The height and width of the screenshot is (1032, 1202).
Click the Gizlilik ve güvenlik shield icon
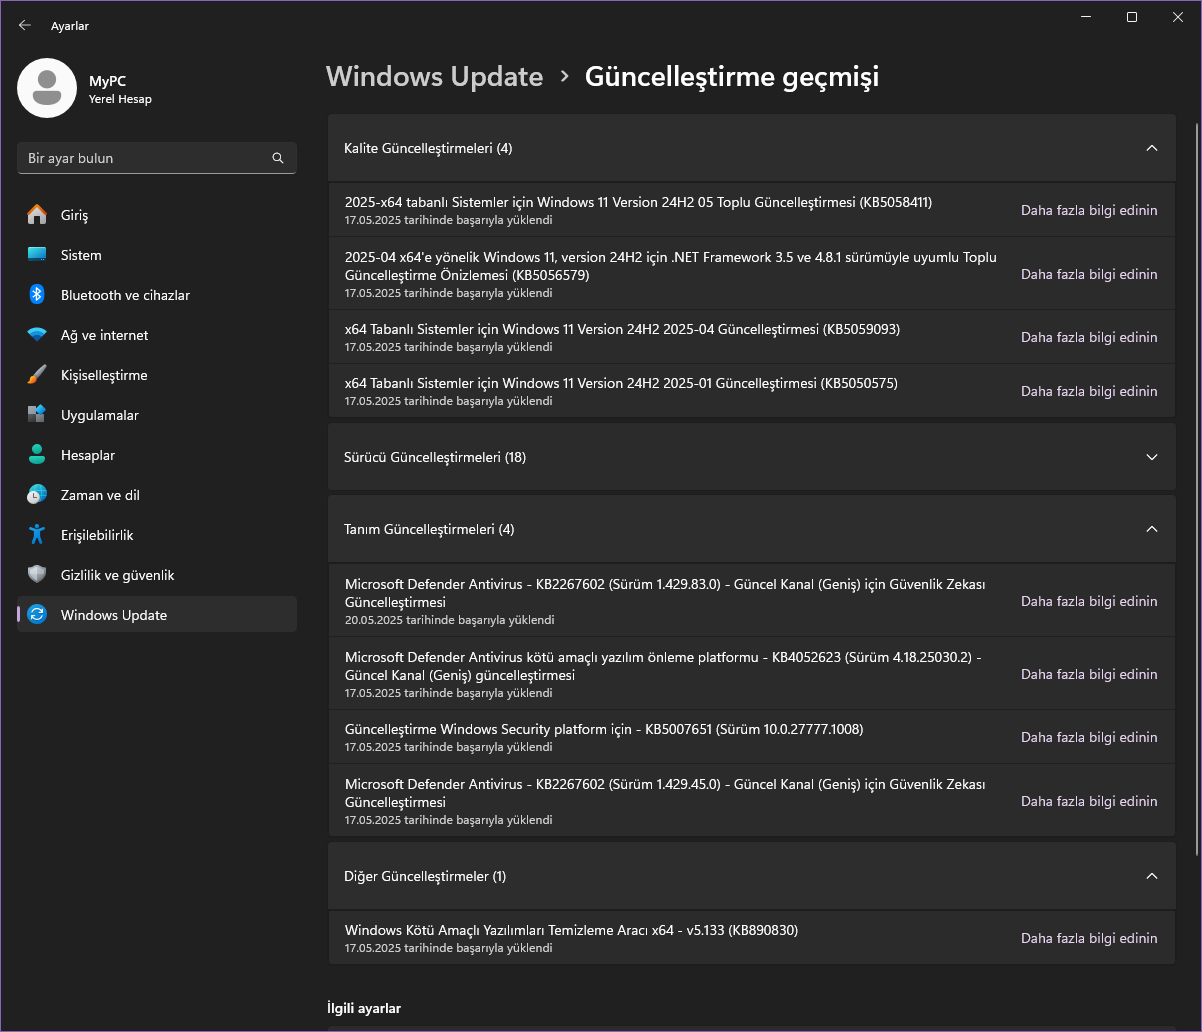pos(37,575)
